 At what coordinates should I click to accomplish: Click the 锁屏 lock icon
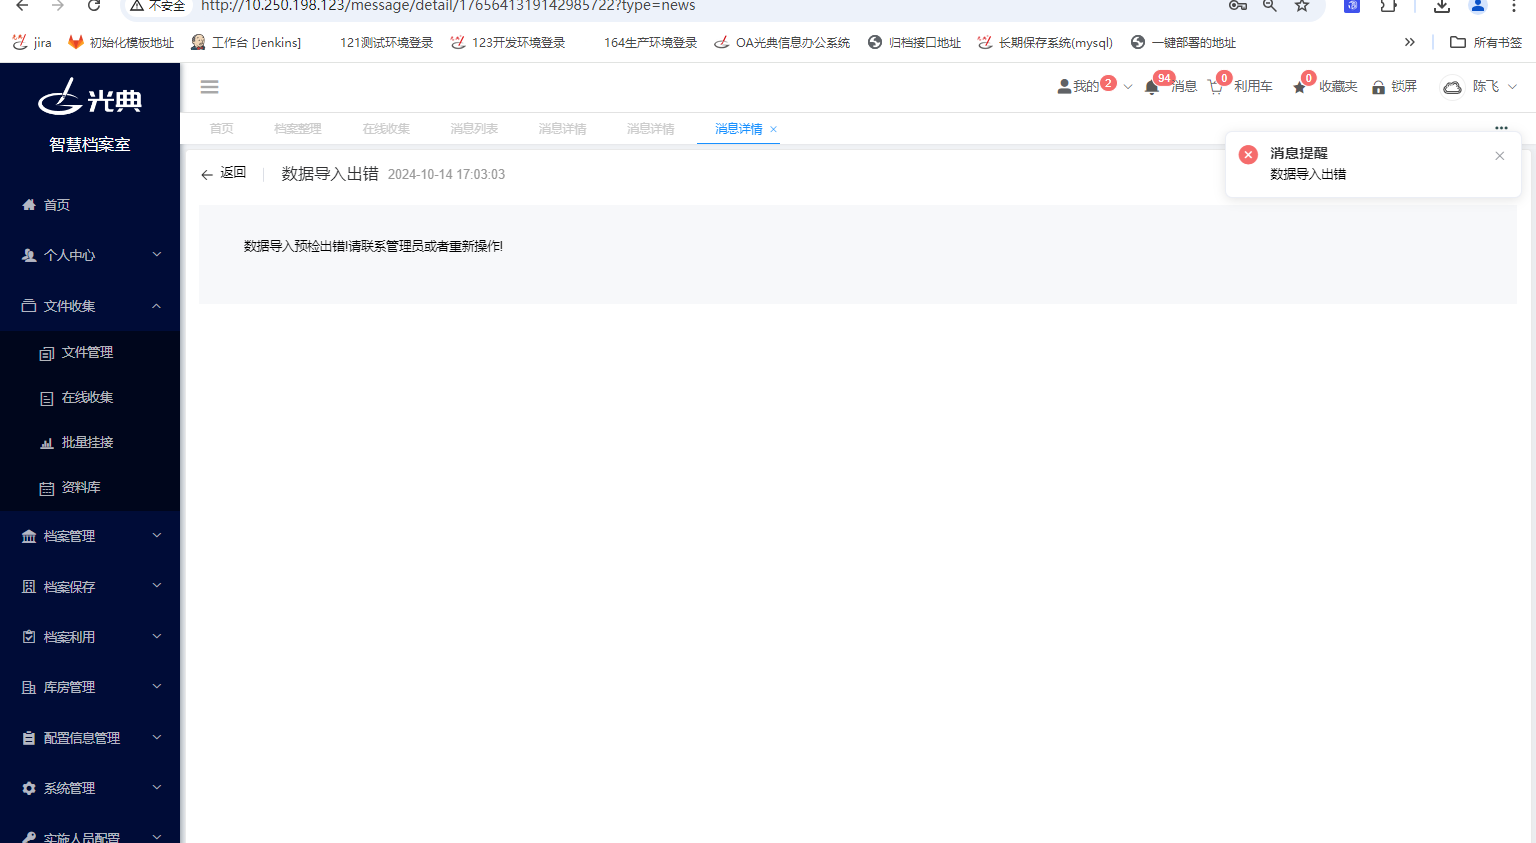click(1378, 87)
